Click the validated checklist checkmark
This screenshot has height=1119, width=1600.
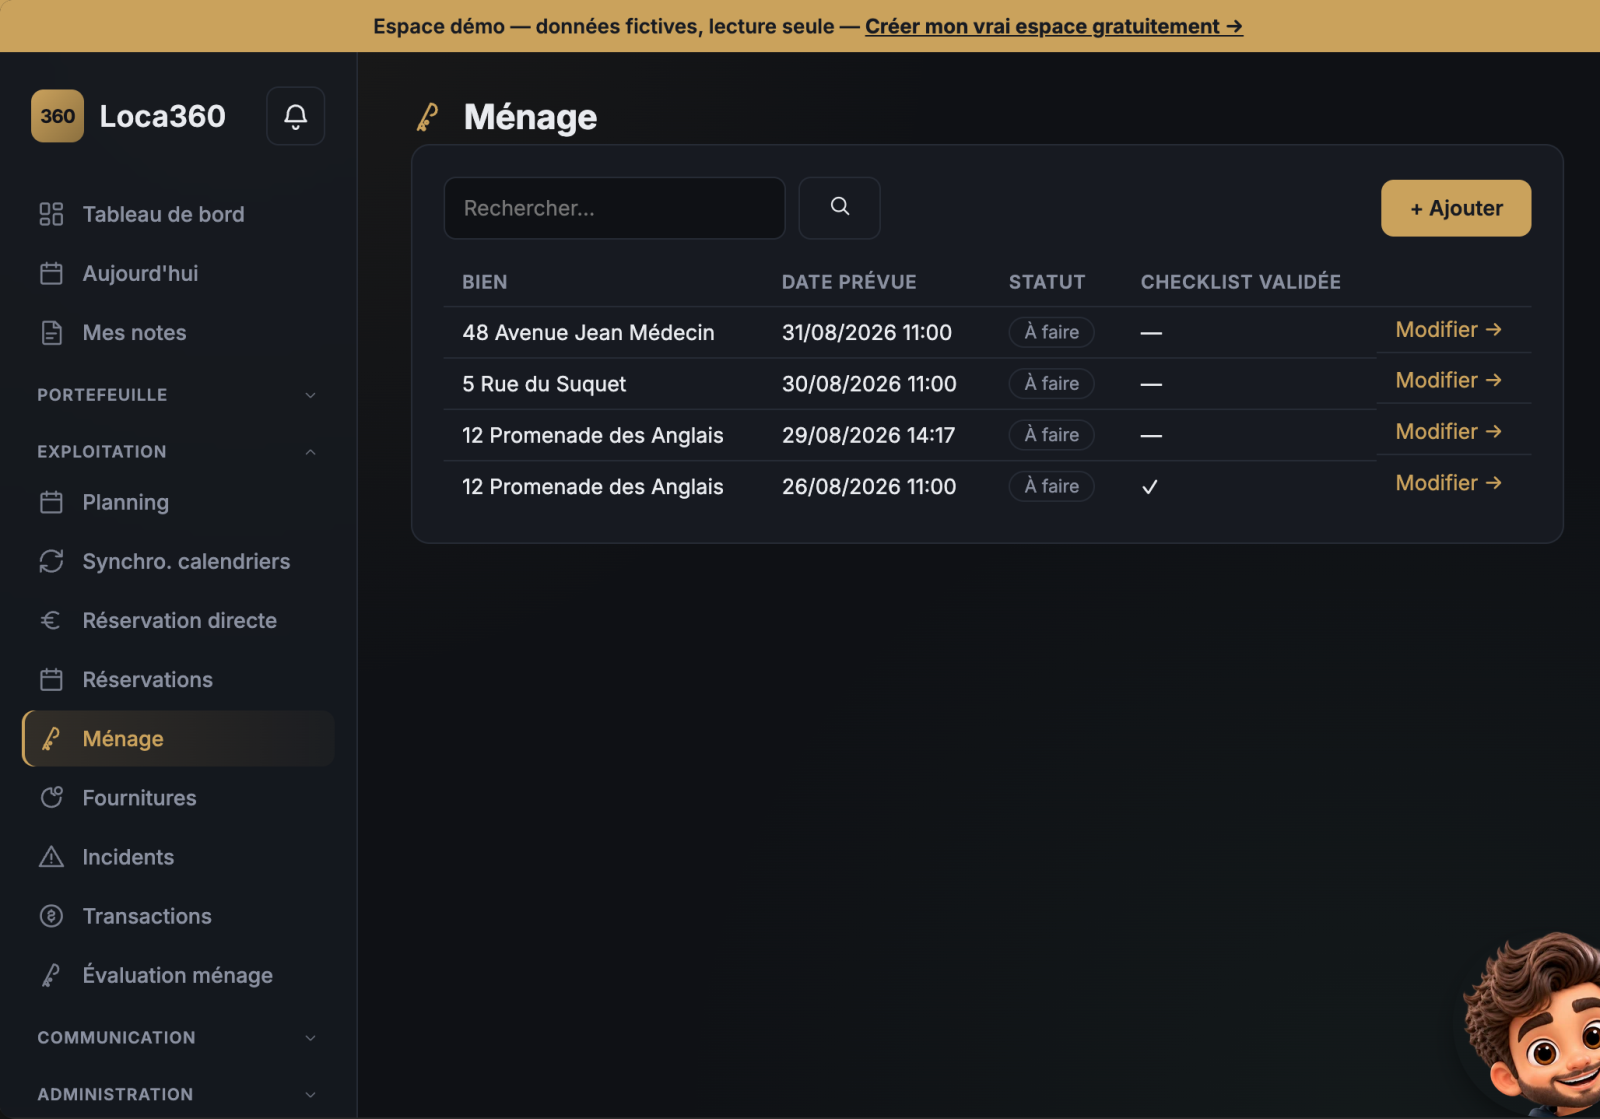coord(1150,487)
